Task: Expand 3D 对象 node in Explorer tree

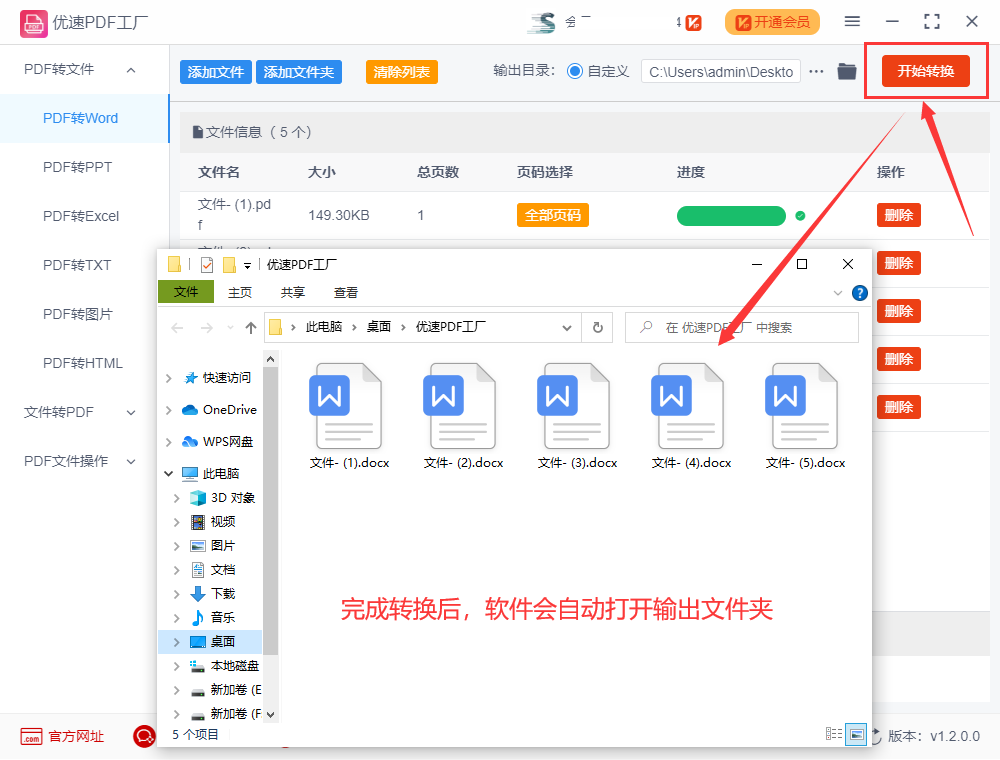Action: 176,498
